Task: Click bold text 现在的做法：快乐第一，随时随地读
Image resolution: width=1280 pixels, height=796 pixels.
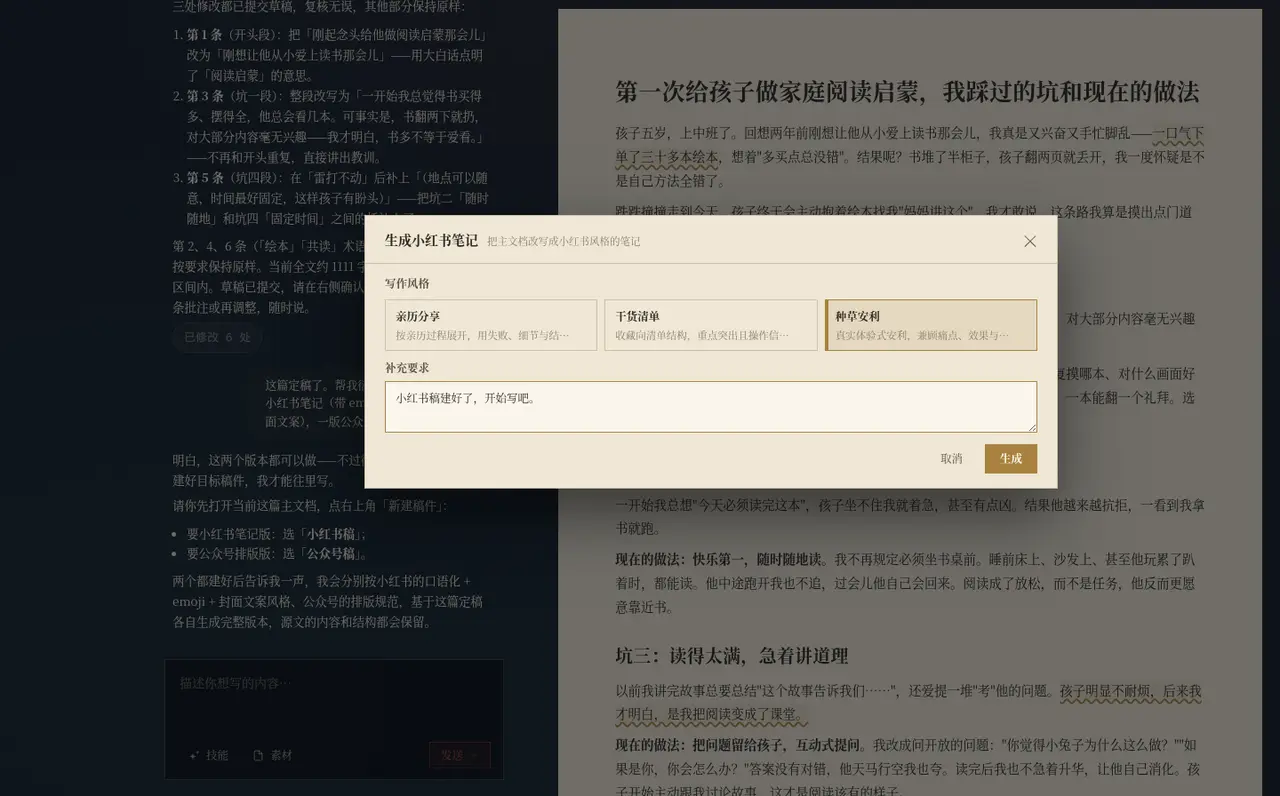Action: click(x=718, y=560)
